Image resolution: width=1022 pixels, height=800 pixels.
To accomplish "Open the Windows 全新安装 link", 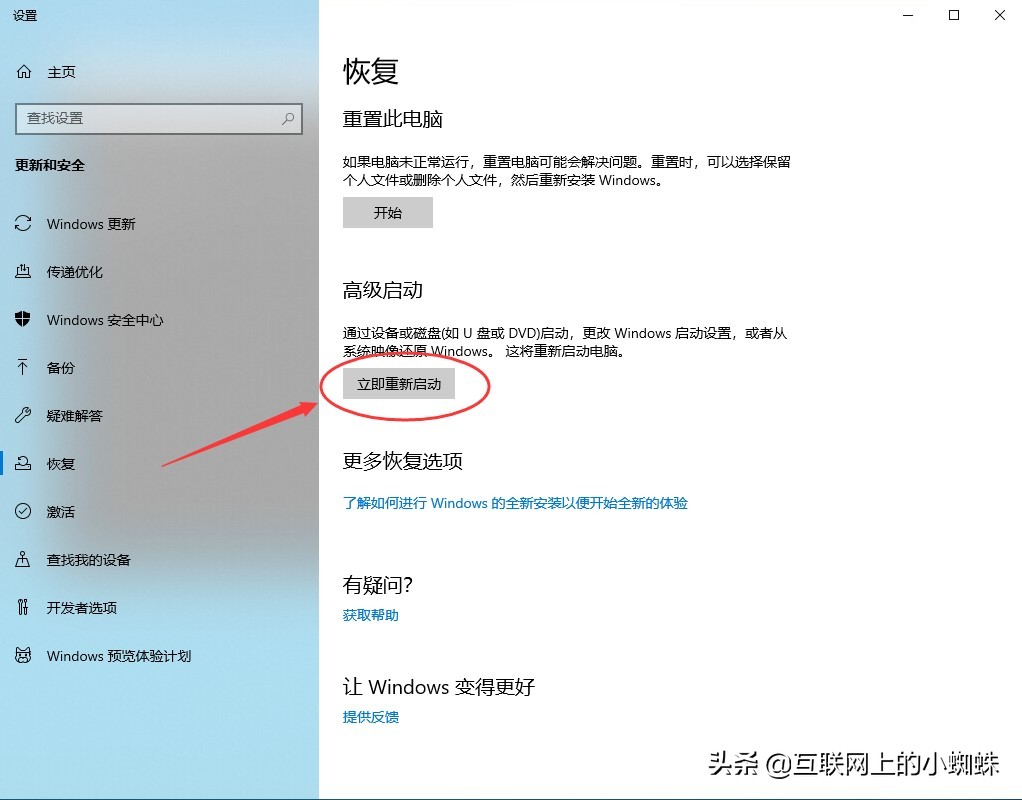I will pyautogui.click(x=516, y=503).
